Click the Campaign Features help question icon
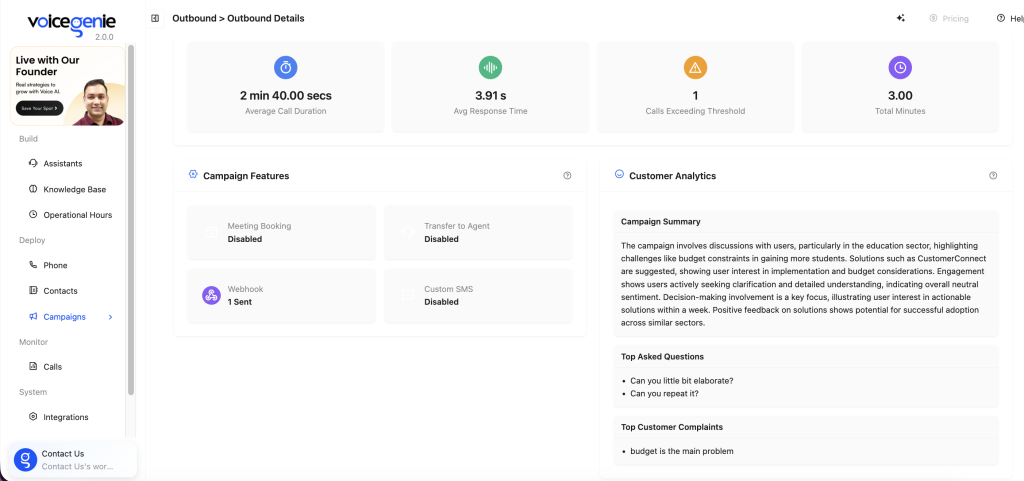Screen dimensions: 1024x481 (567, 176)
